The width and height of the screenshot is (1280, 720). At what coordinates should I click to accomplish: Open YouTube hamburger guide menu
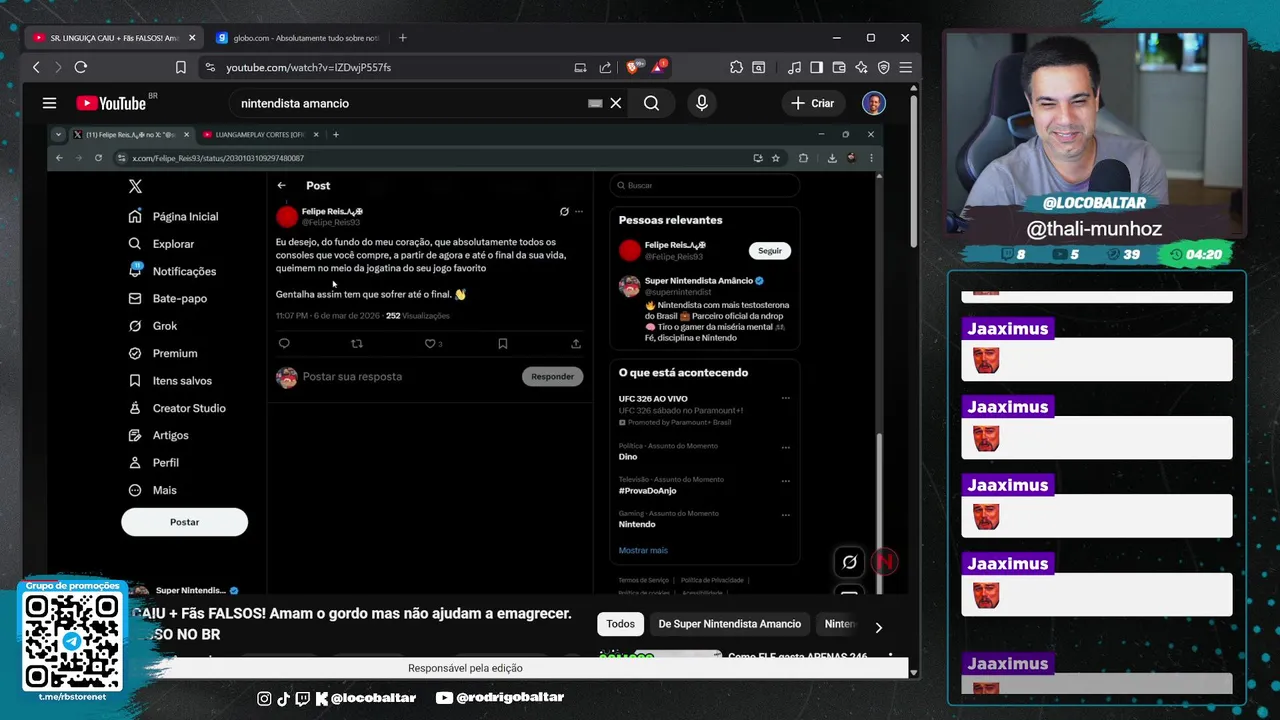pyautogui.click(x=49, y=103)
